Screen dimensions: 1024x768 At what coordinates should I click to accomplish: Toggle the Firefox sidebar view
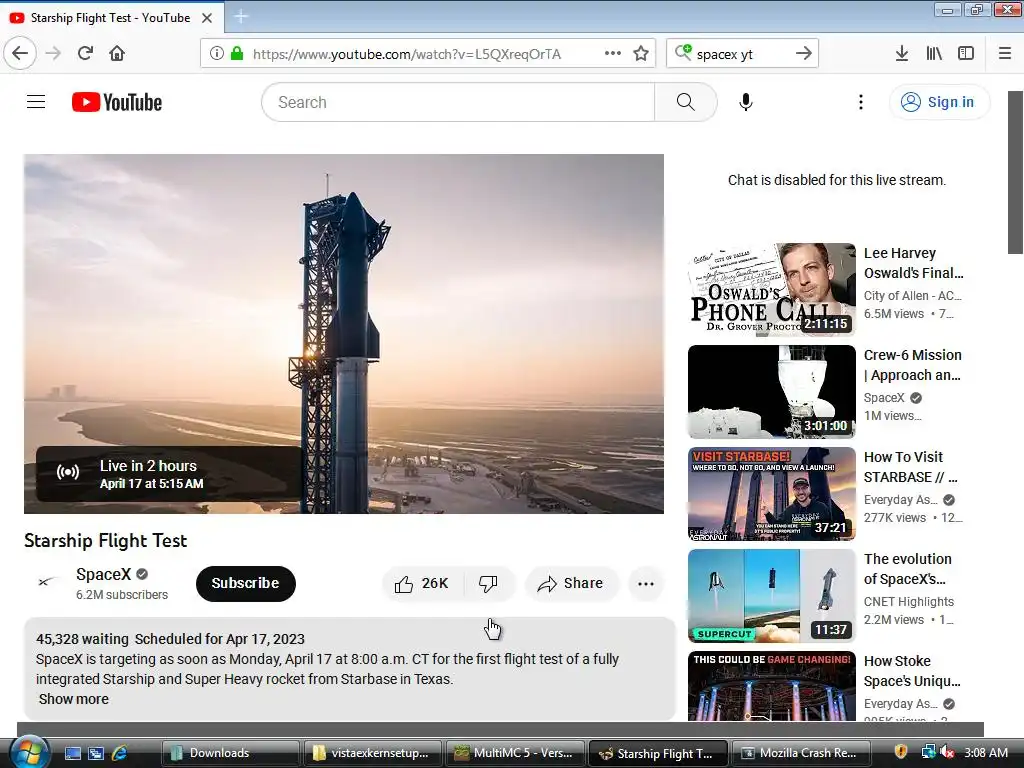click(966, 53)
